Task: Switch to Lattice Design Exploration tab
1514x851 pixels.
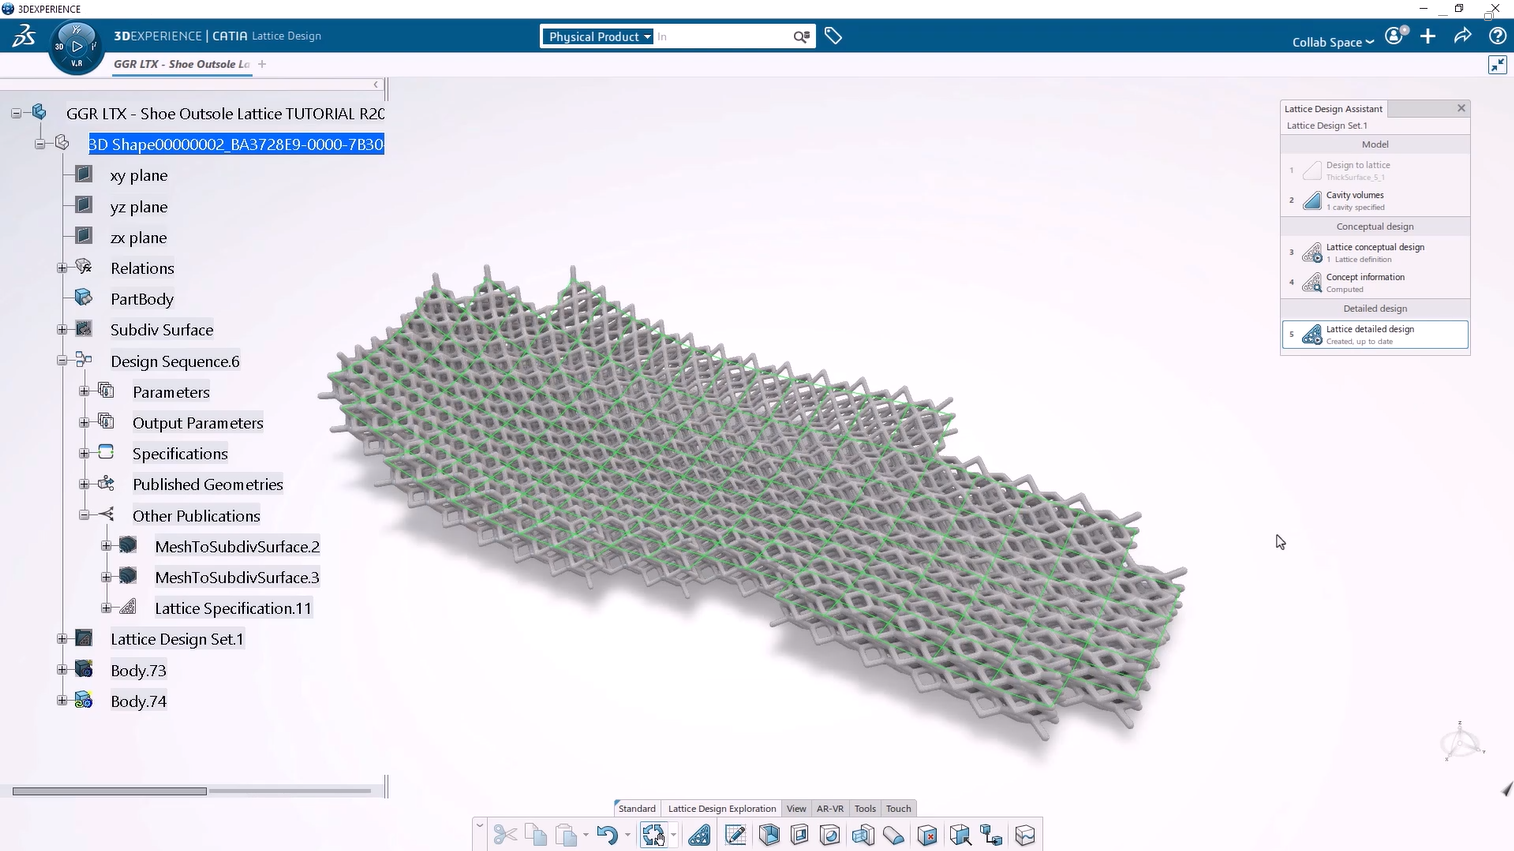Action: (721, 808)
